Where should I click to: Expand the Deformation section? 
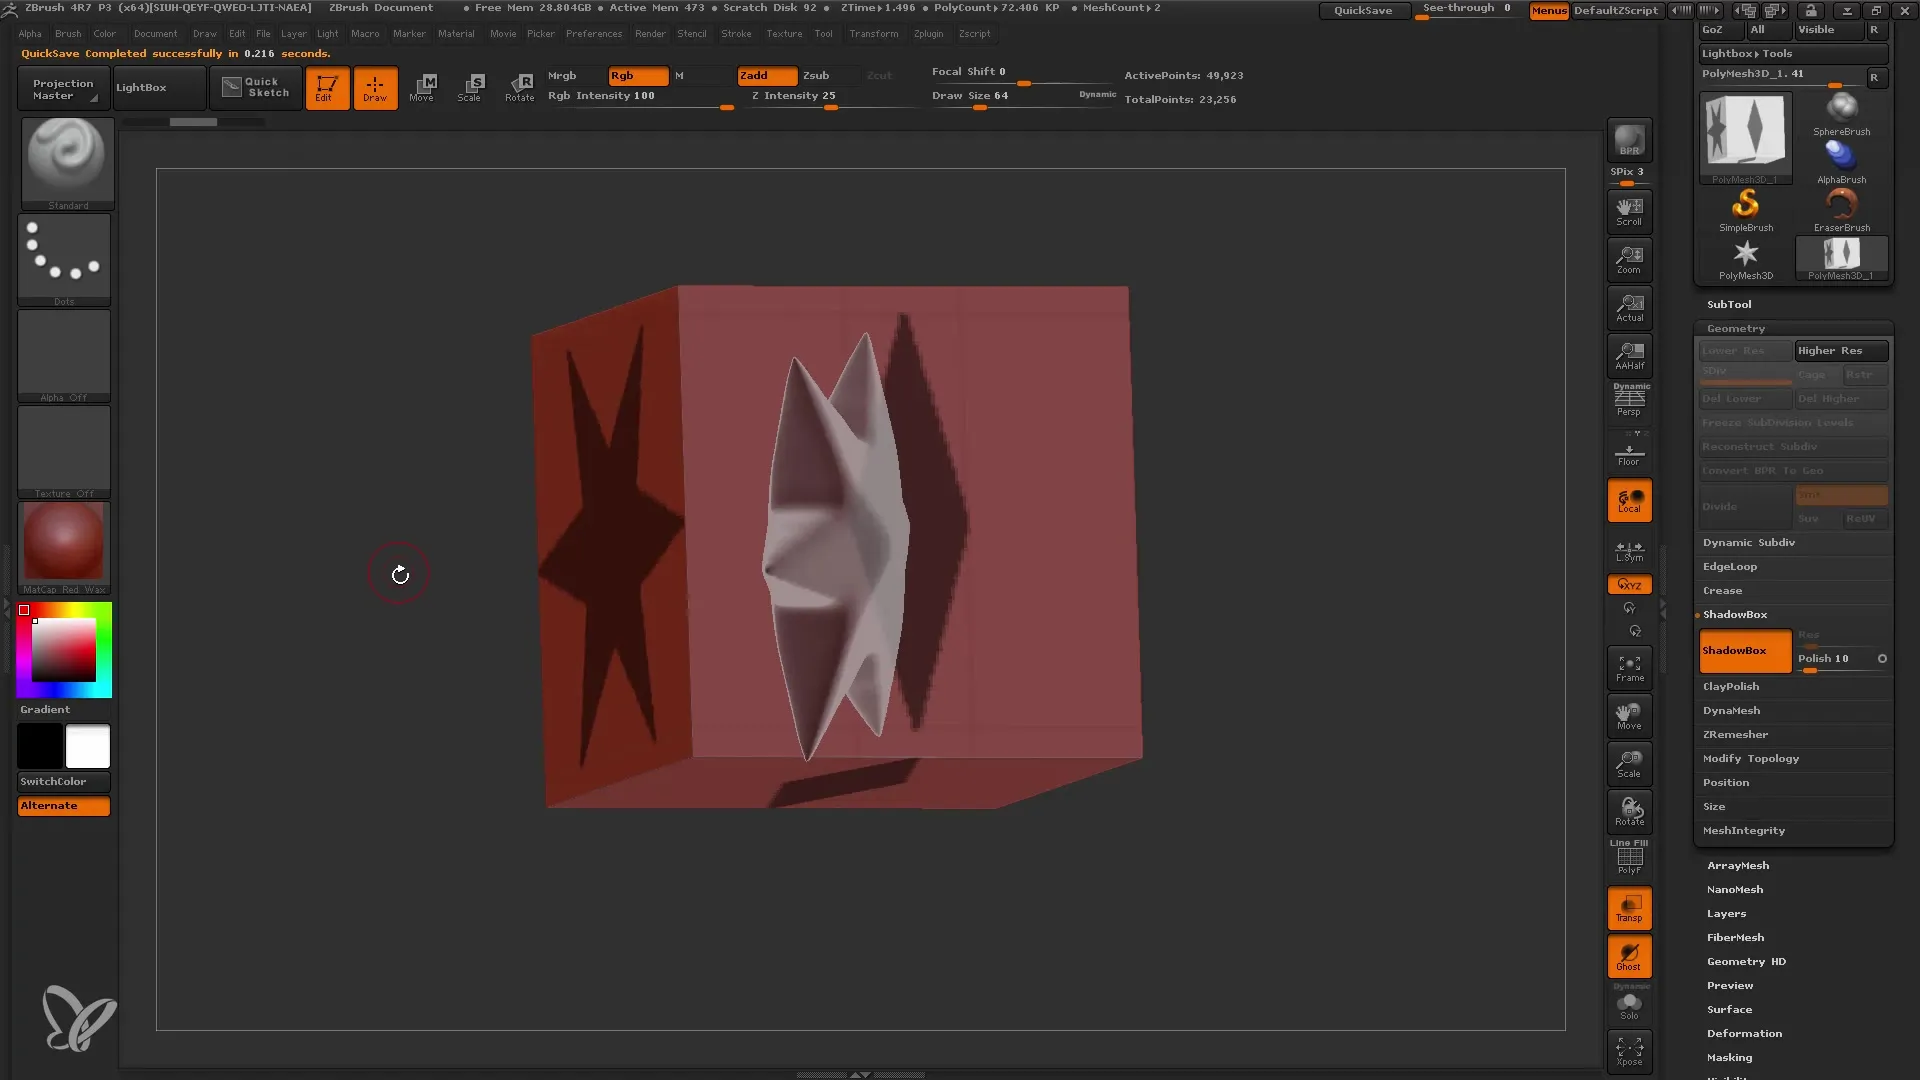tap(1744, 1033)
